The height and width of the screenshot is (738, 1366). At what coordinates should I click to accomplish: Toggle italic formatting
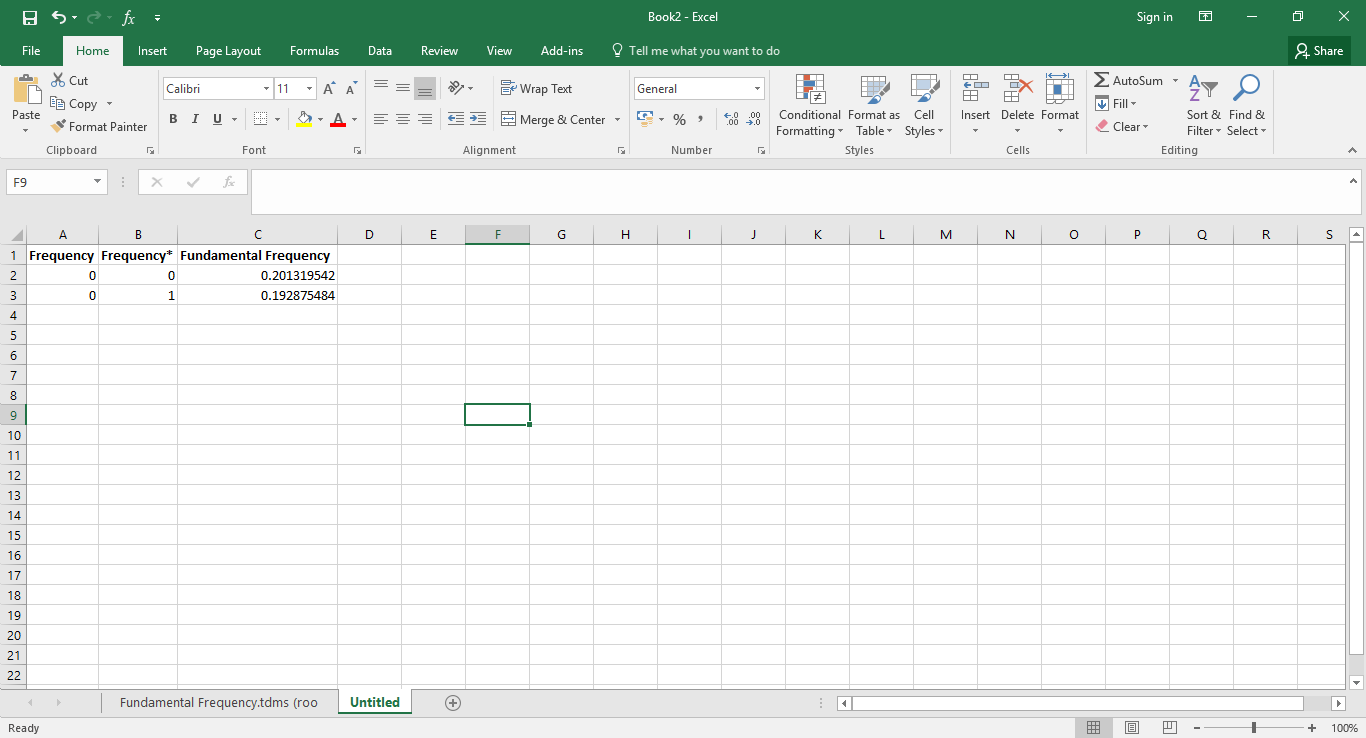[195, 119]
